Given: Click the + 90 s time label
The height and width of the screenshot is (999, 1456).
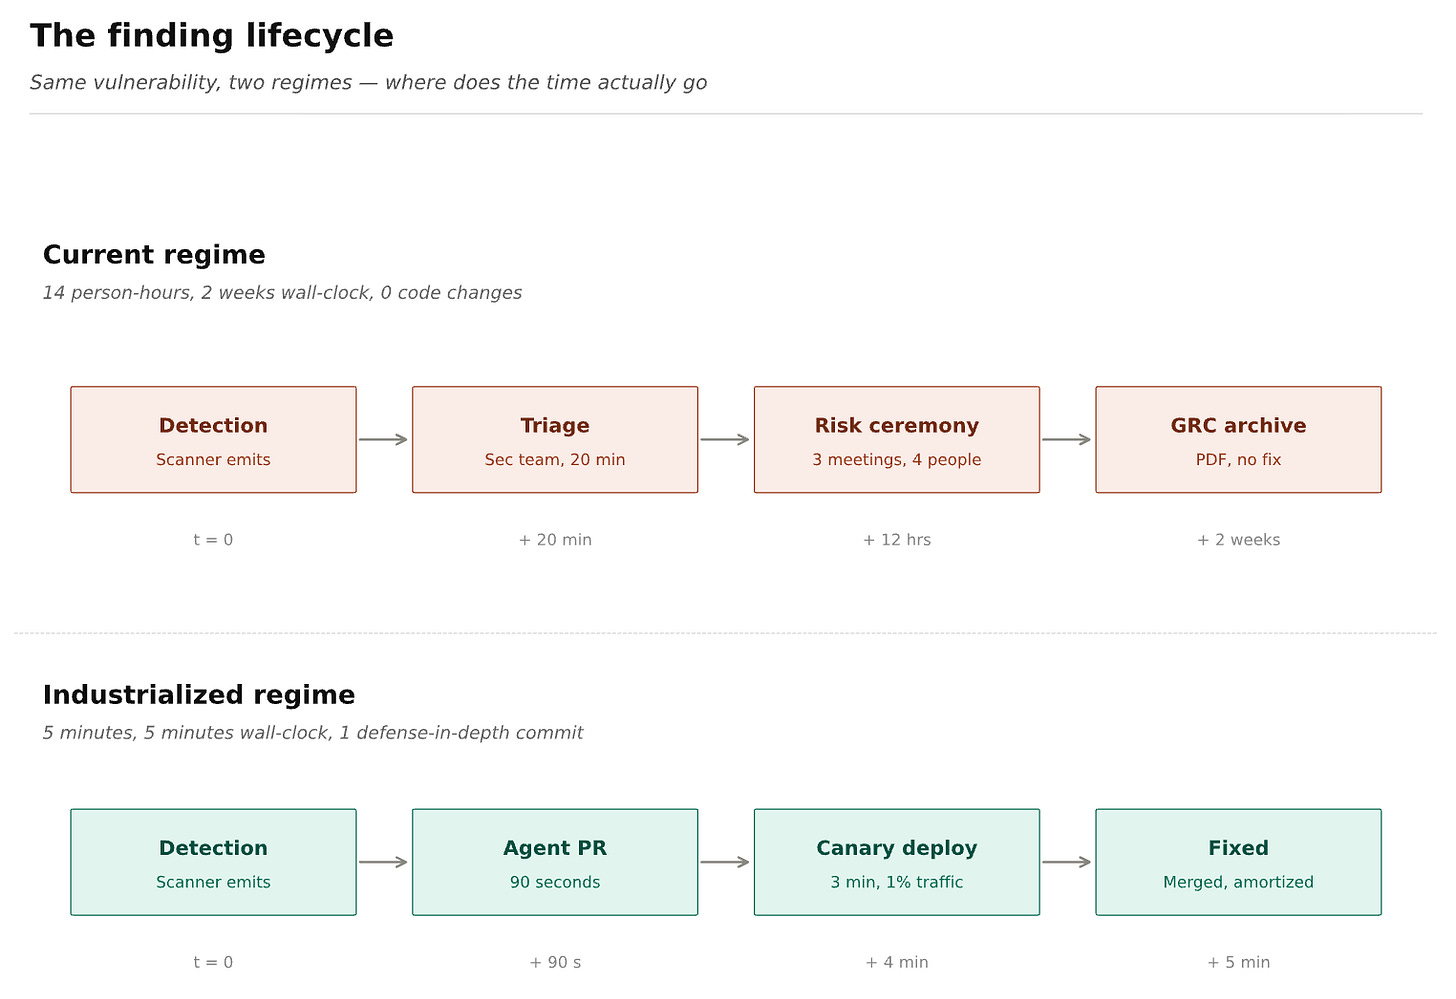Looking at the screenshot, I should pyautogui.click(x=555, y=963).
